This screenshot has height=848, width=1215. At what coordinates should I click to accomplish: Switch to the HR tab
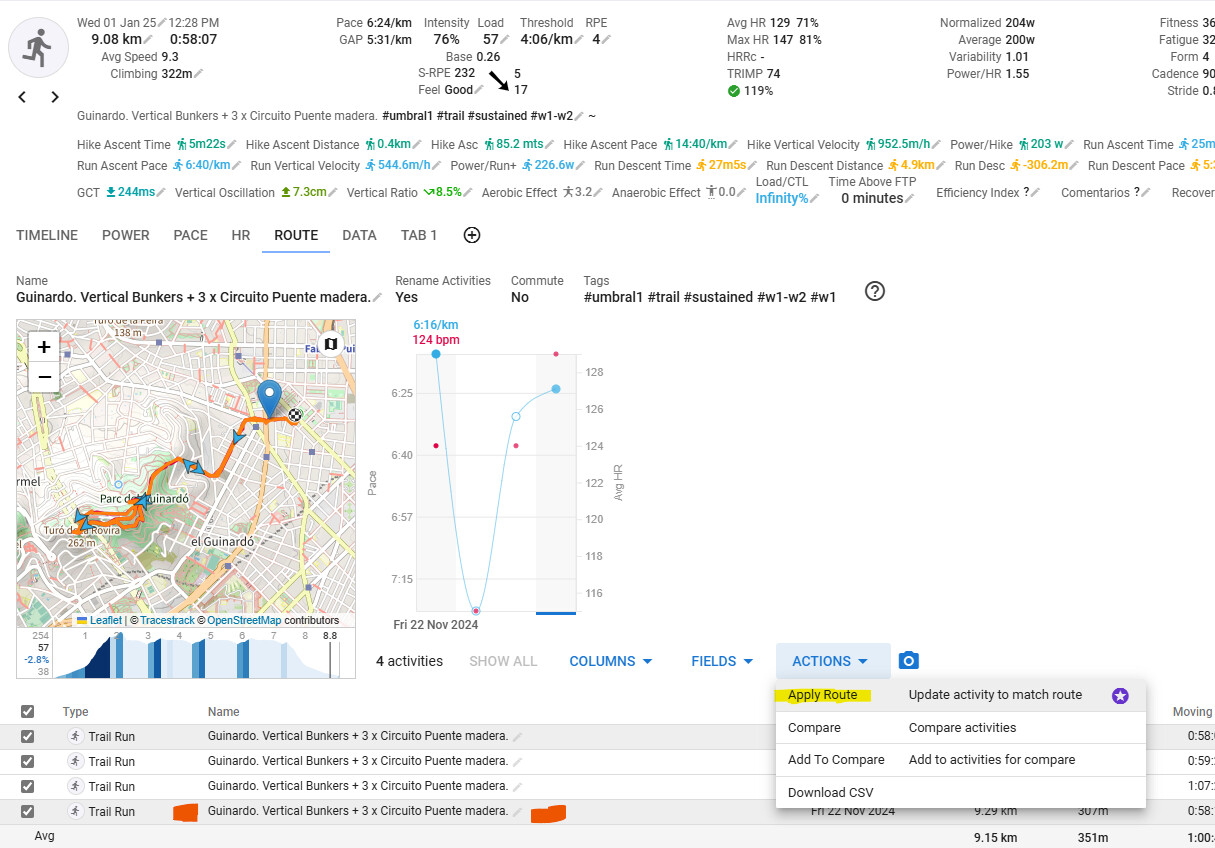pos(241,235)
